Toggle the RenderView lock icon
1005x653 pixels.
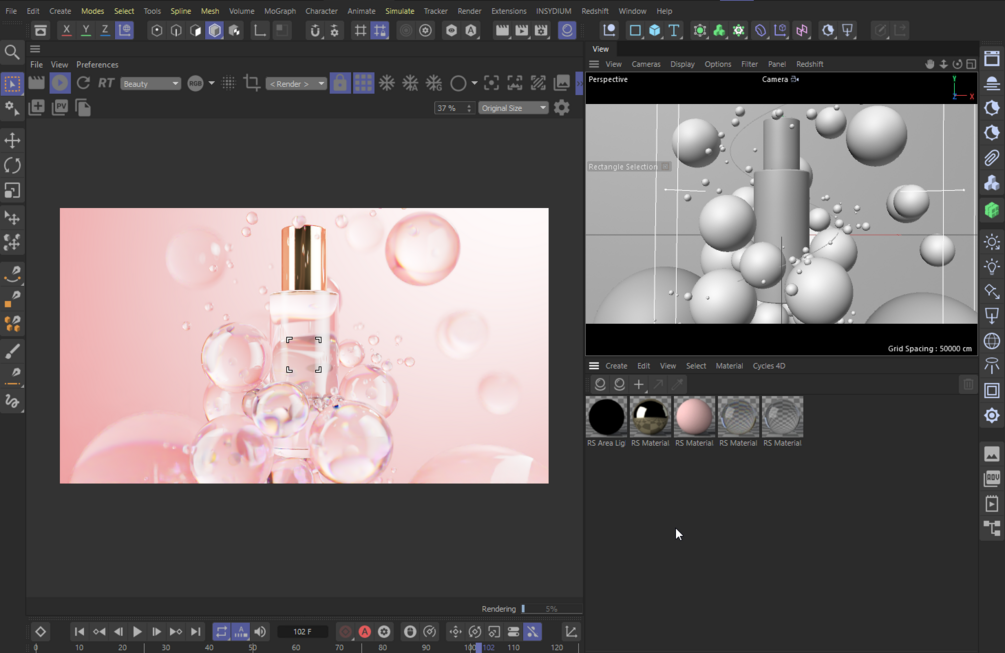340,83
